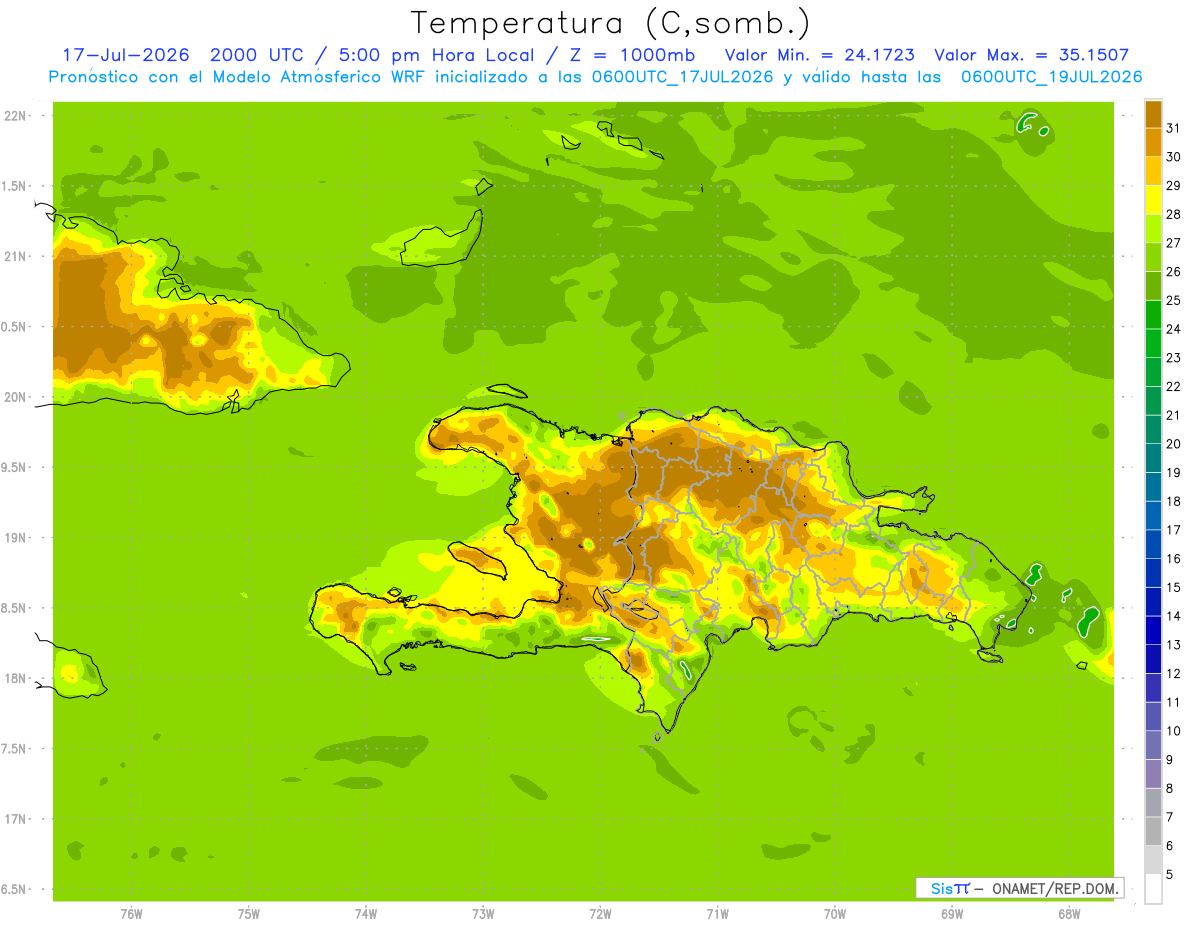The width and height of the screenshot is (1200, 927).
Task: Click the '71W' longitude label
Action: [x=717, y=914]
